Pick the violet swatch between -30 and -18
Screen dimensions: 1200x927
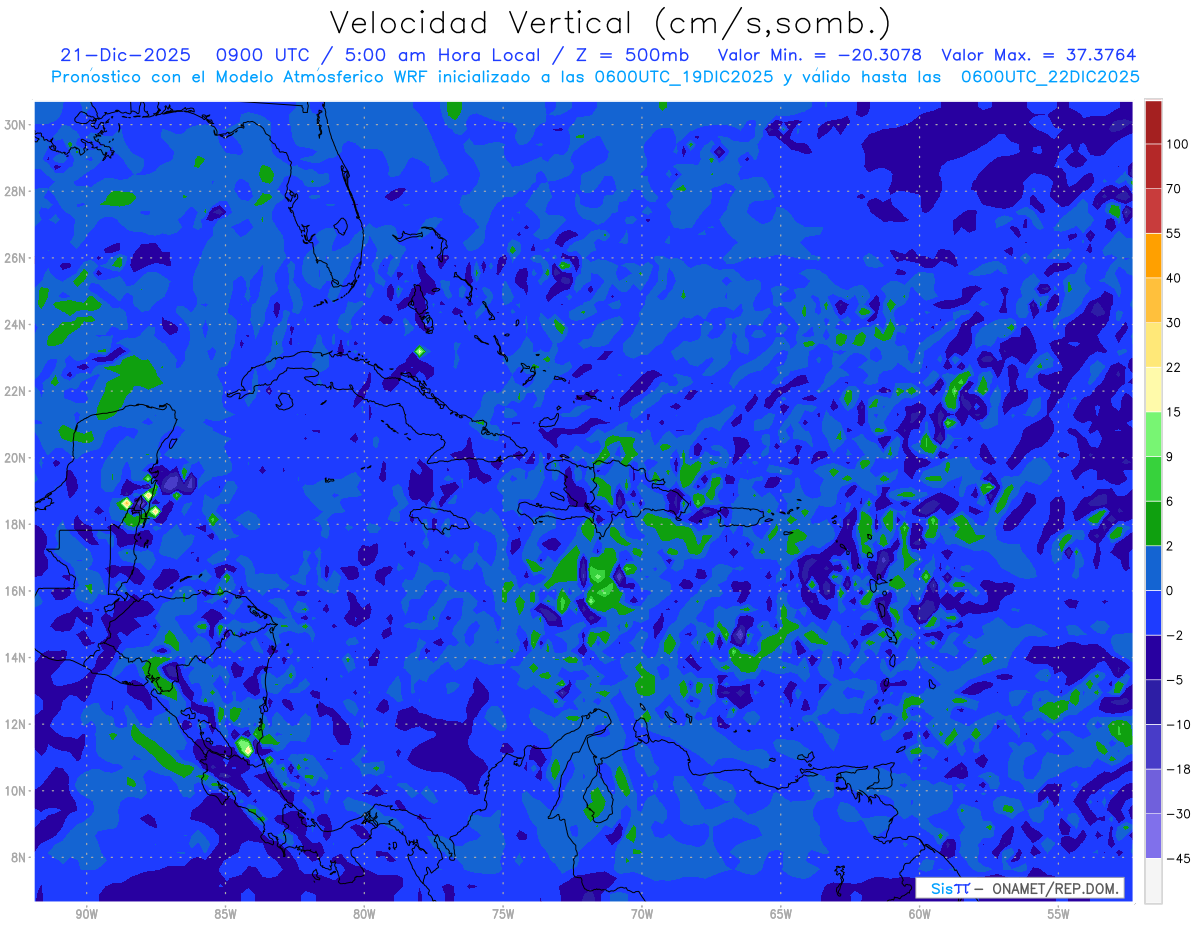(x=1153, y=791)
